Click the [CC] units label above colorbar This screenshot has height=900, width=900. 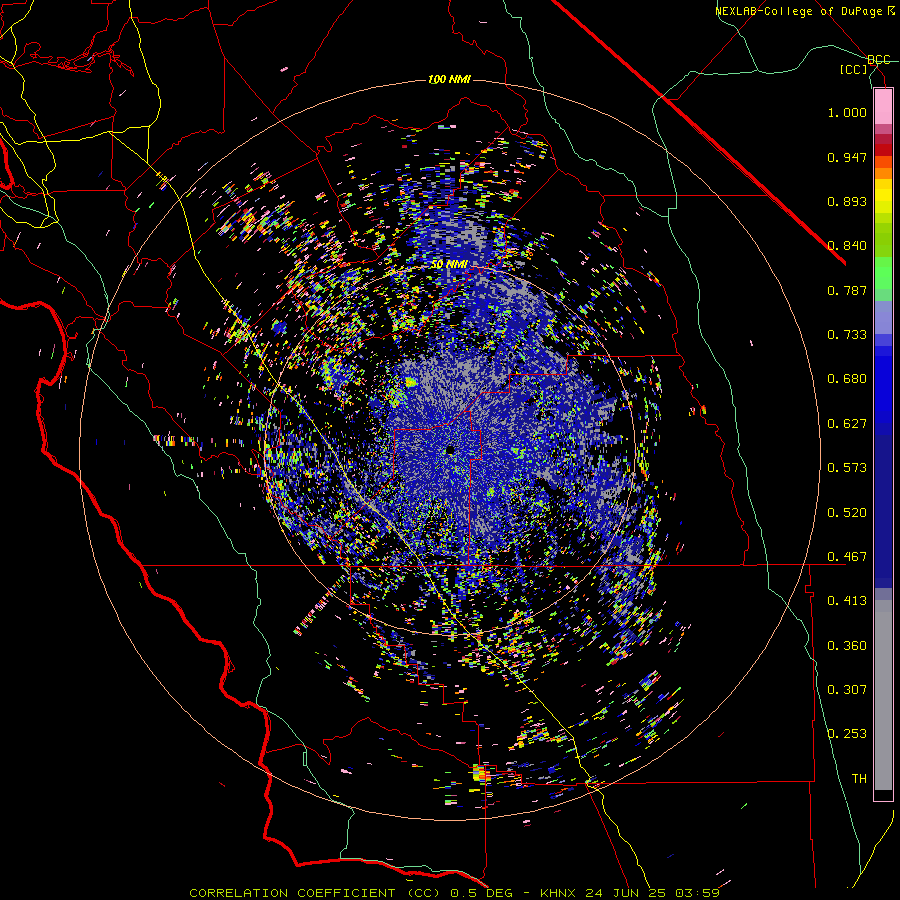[x=854, y=69]
